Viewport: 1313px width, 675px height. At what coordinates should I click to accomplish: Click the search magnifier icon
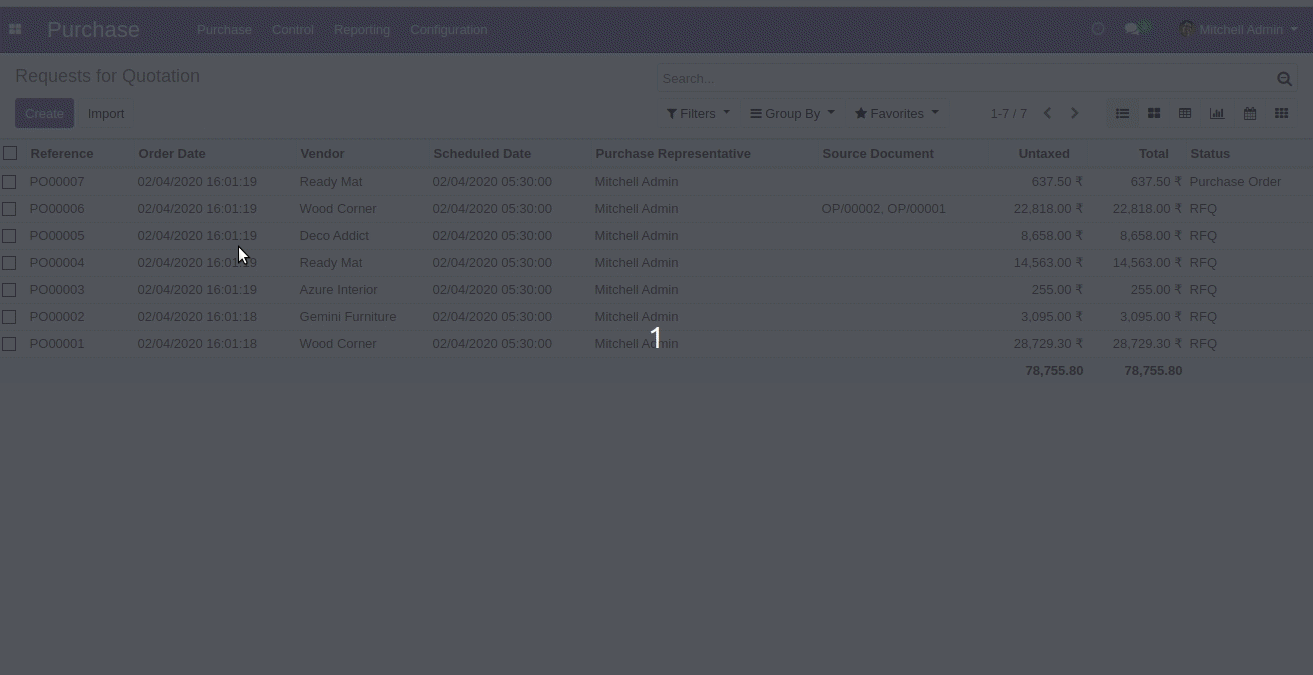pyautogui.click(x=1284, y=79)
